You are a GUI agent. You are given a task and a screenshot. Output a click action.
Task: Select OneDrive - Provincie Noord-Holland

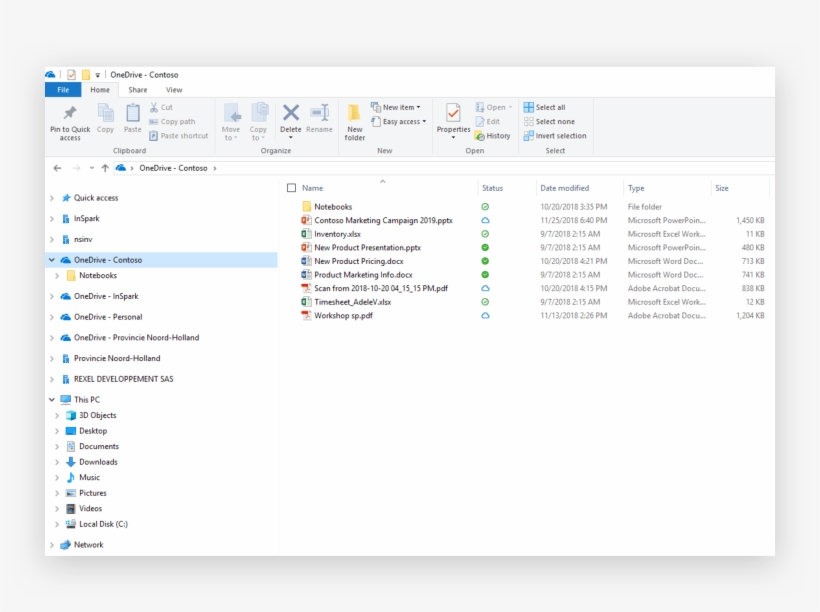pos(136,337)
